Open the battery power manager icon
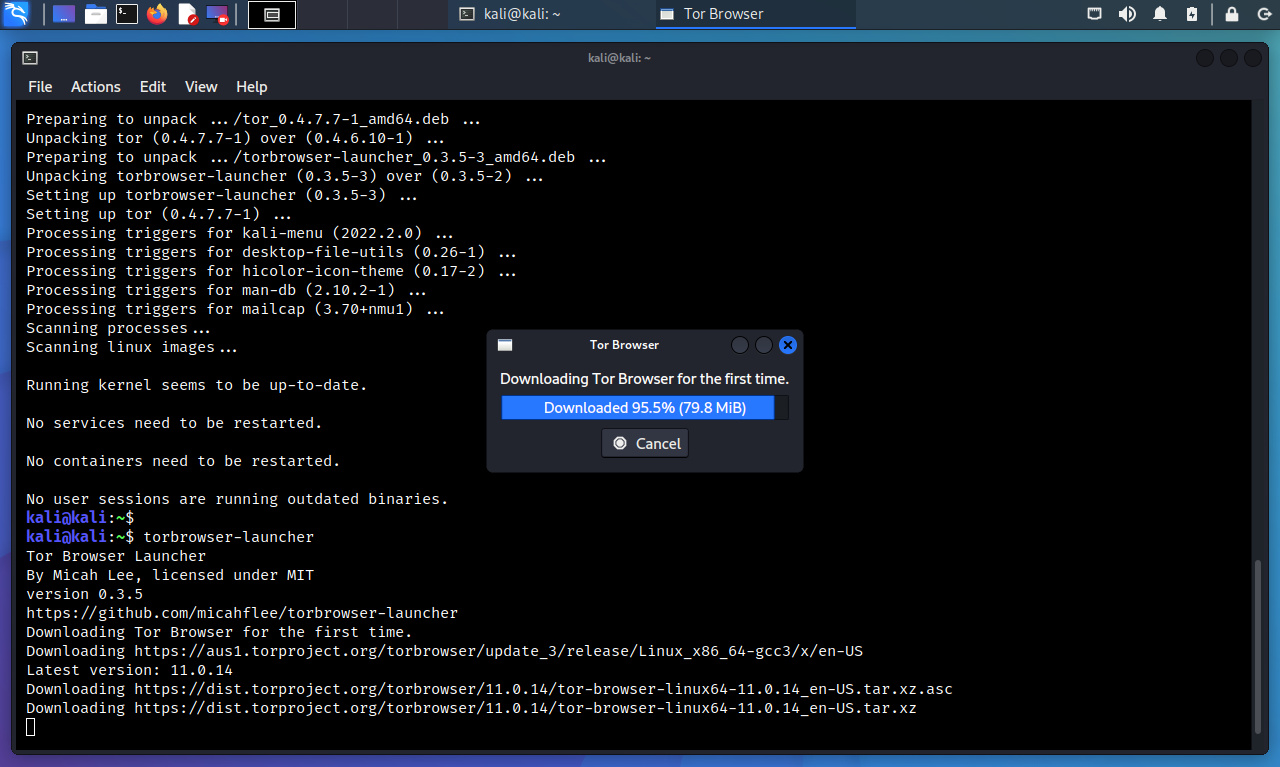This screenshot has height=767, width=1280. (x=1192, y=14)
